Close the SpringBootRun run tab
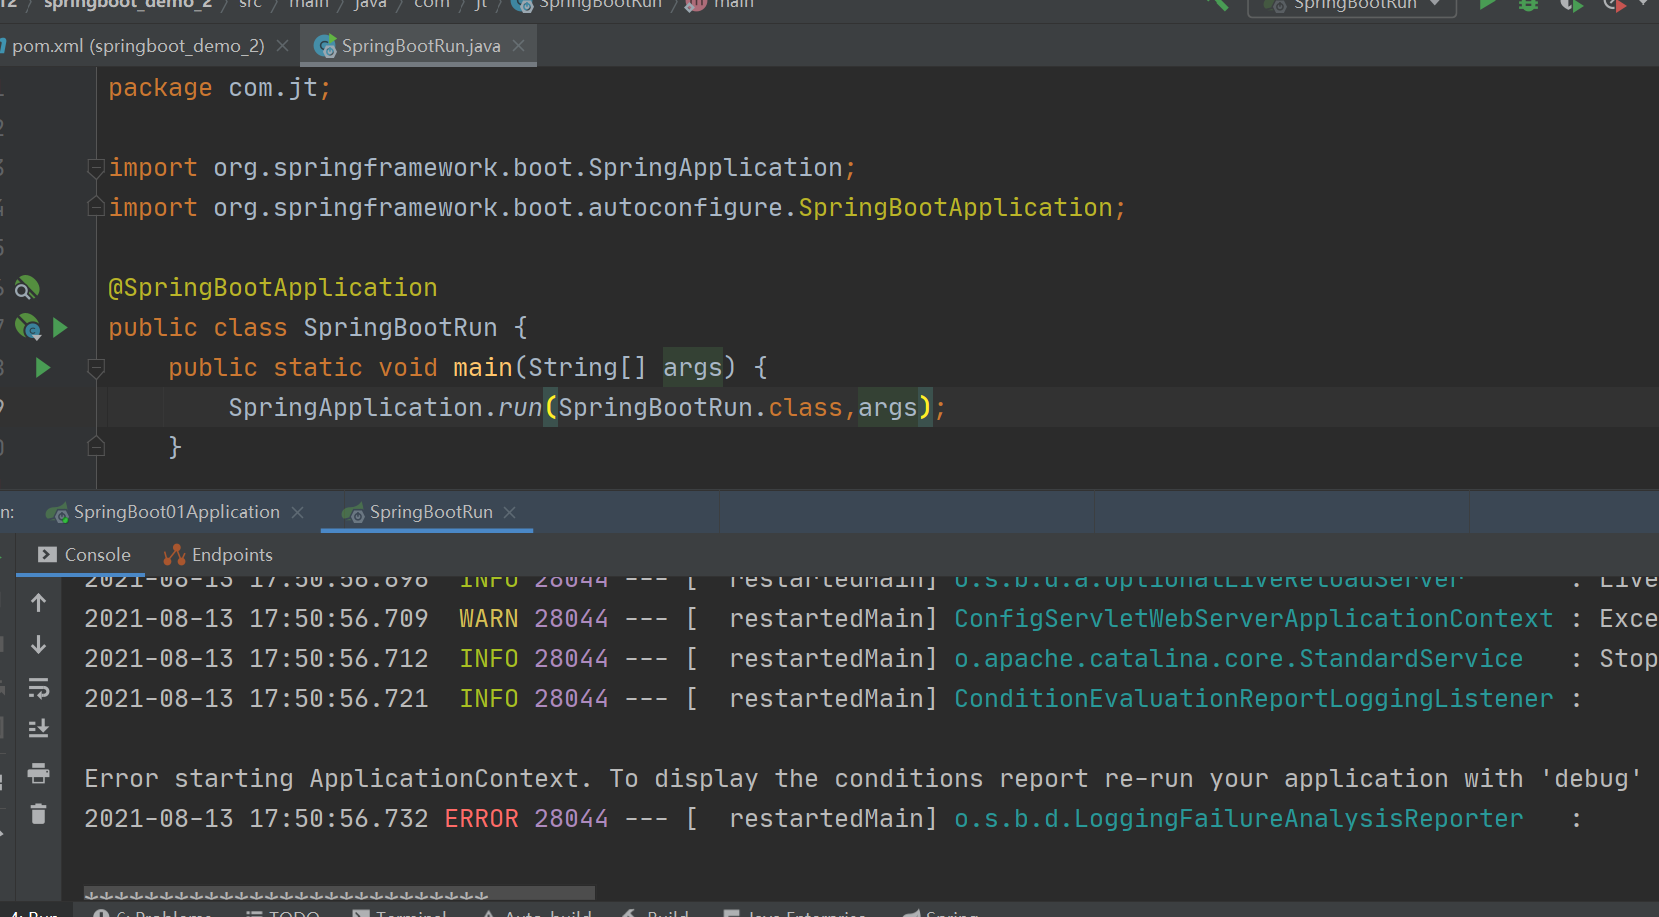Viewport: 1659px width, 917px height. pyautogui.click(x=510, y=512)
